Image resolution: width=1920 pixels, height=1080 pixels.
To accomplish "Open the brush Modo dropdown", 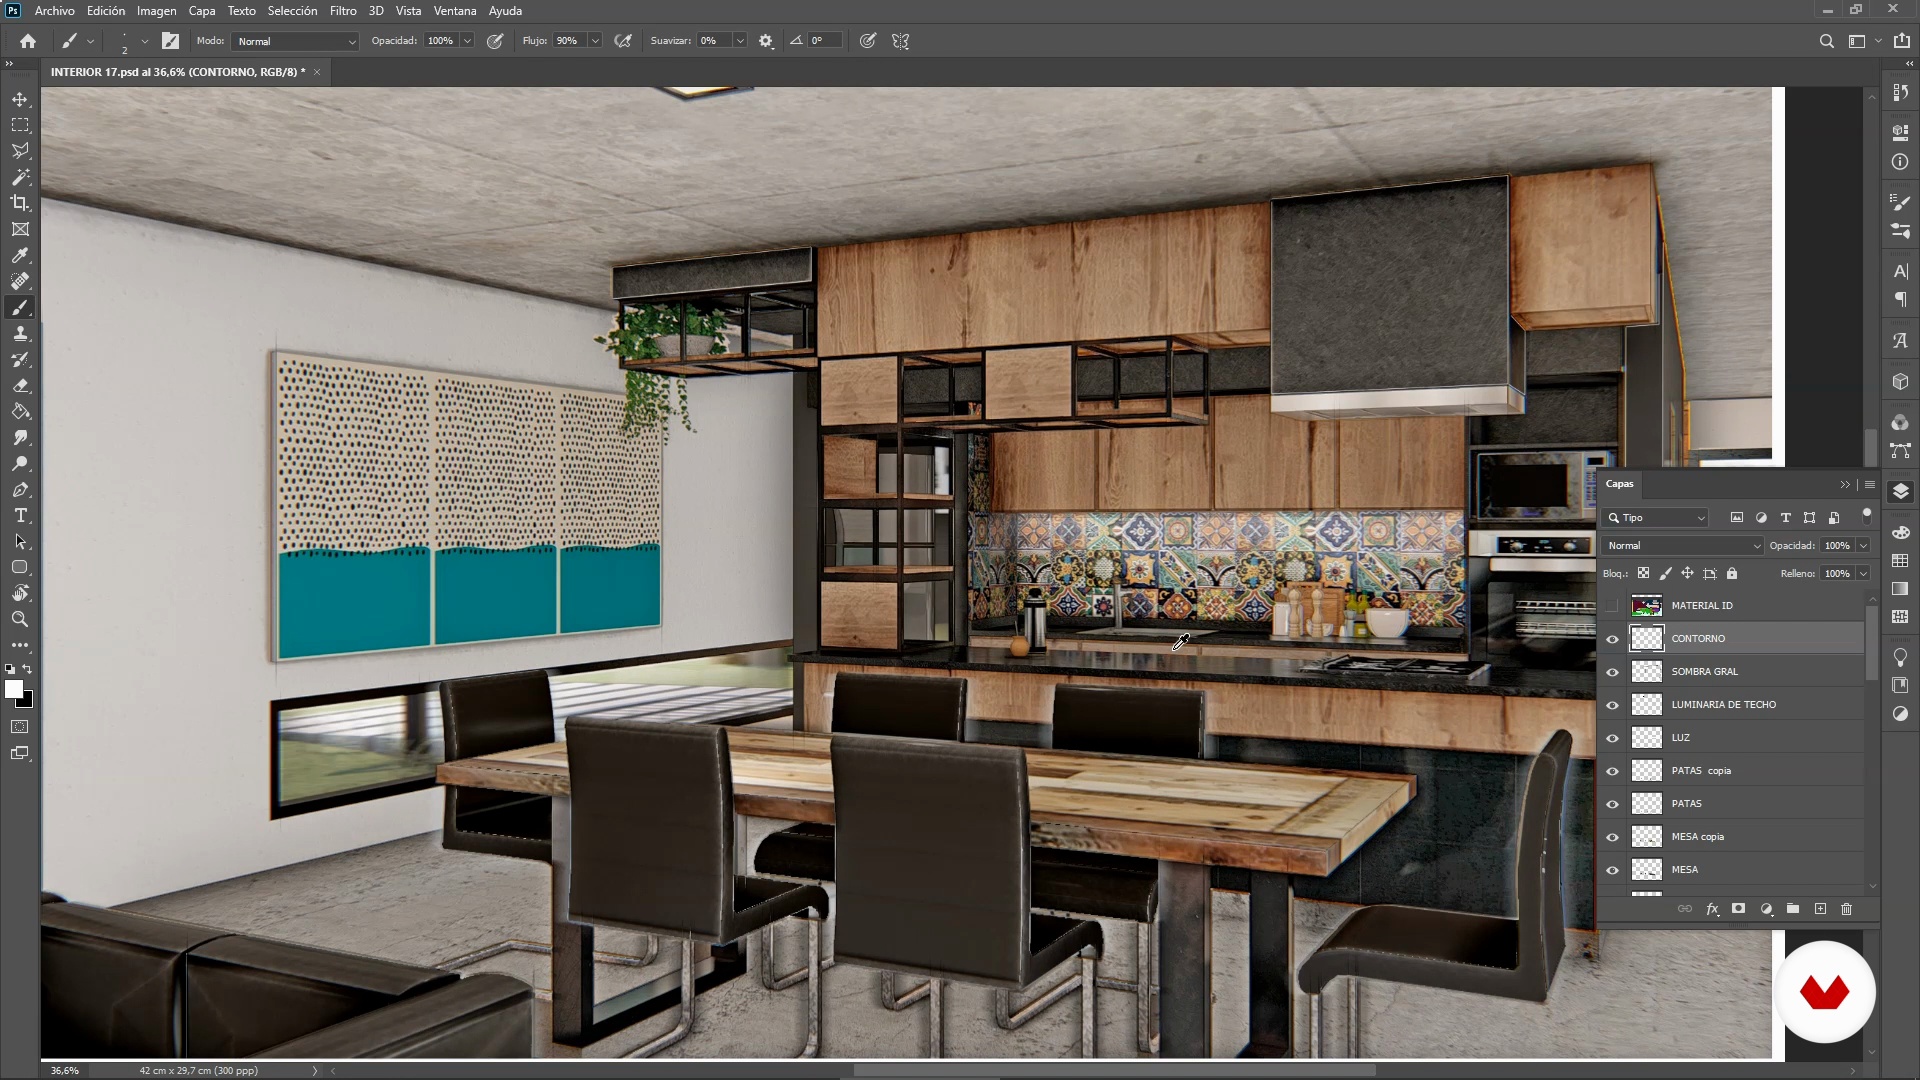I will [x=295, y=41].
